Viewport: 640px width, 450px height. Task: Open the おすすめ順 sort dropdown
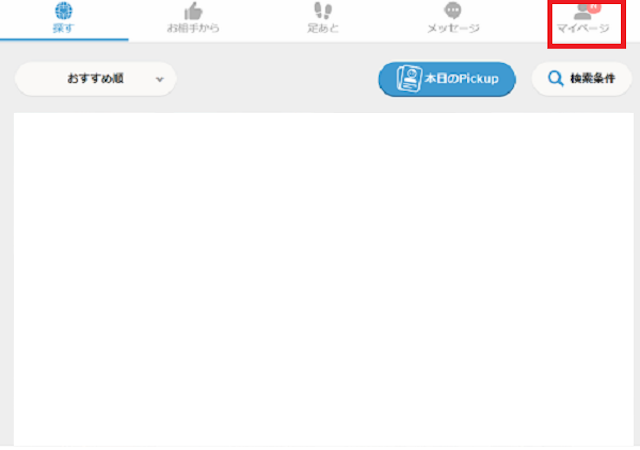pyautogui.click(x=96, y=79)
